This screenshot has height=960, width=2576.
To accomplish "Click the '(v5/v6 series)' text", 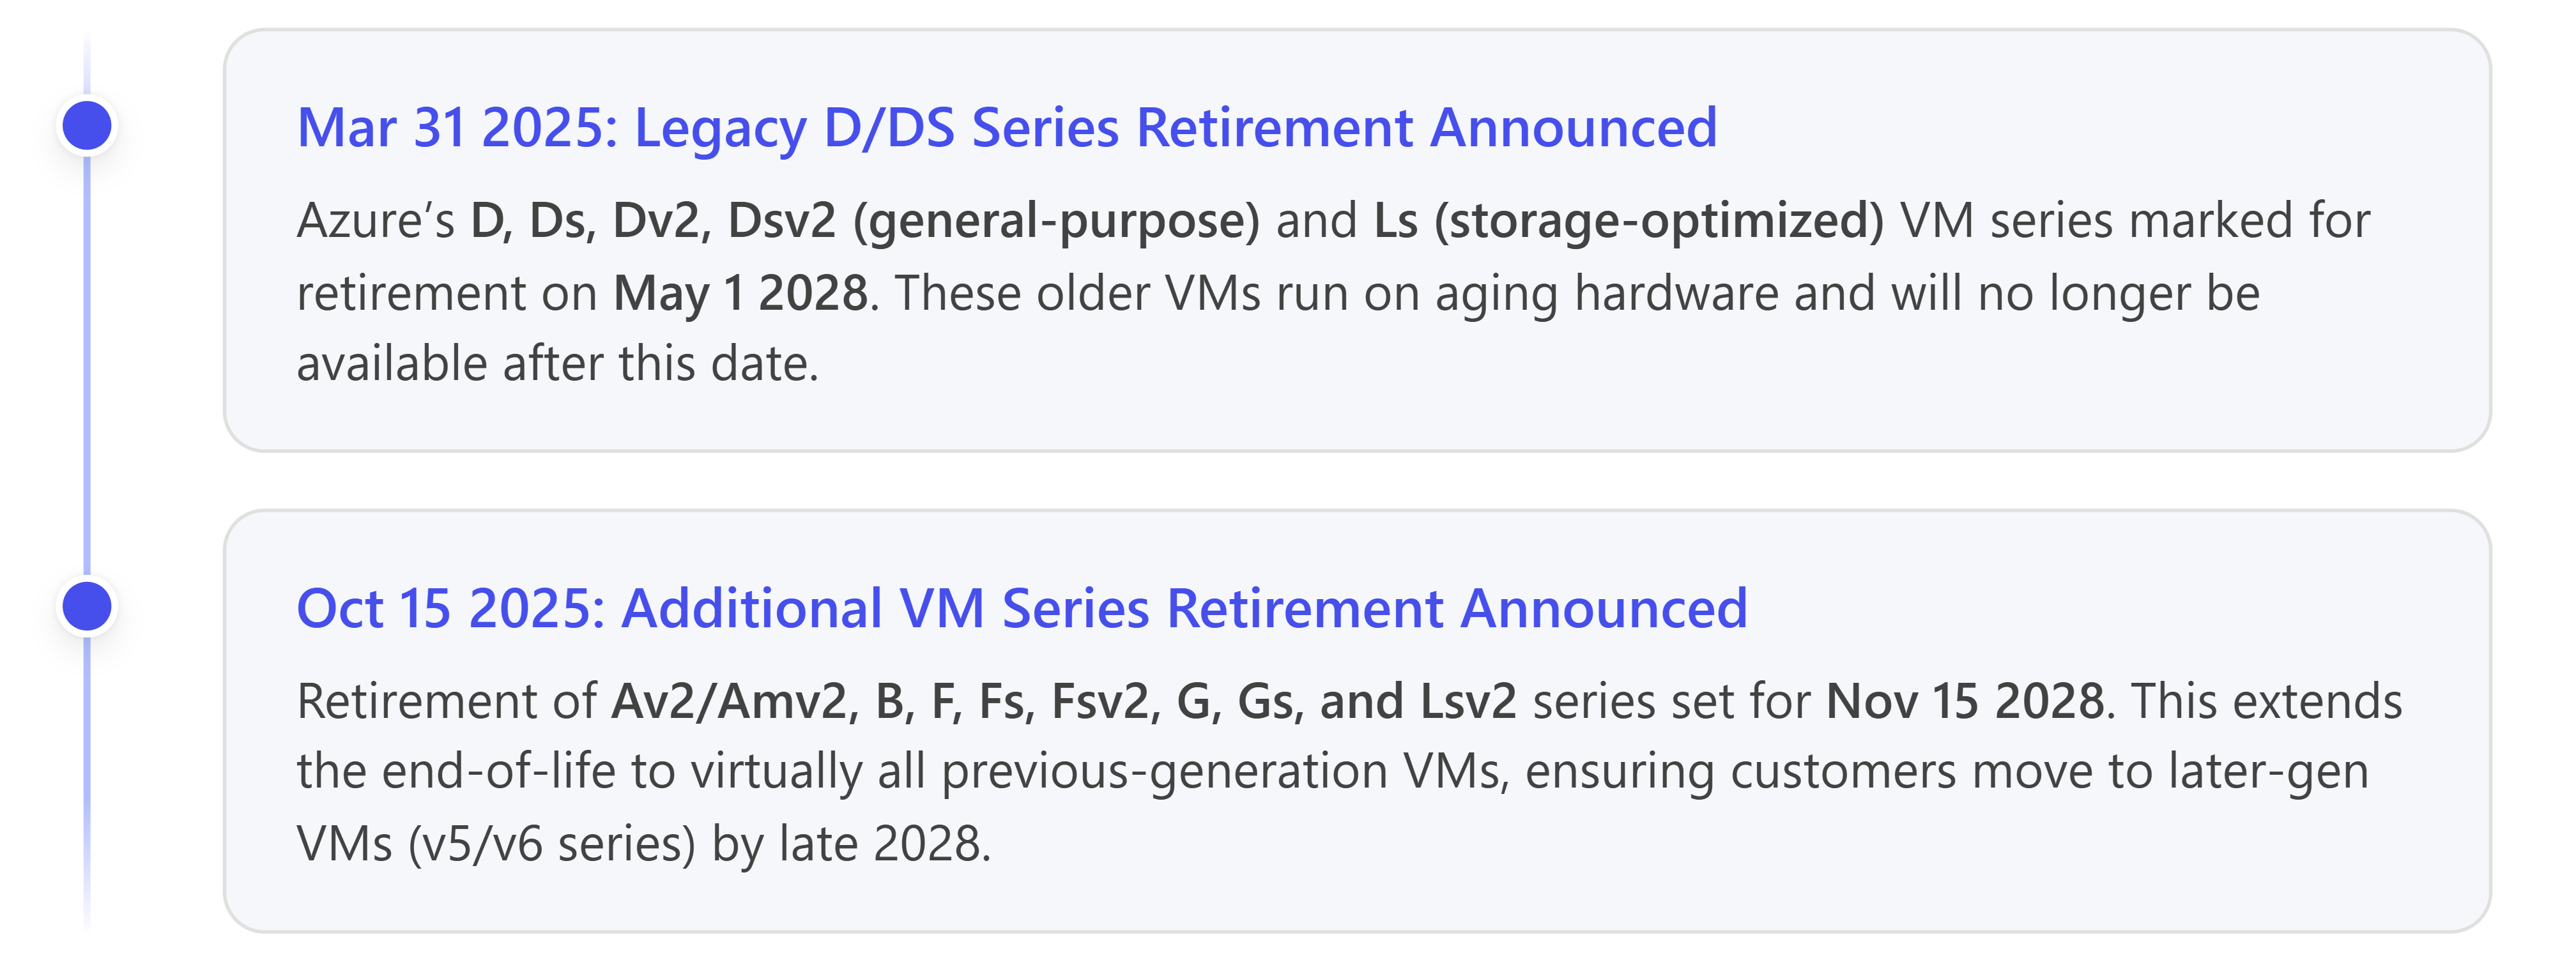I will (551, 845).
